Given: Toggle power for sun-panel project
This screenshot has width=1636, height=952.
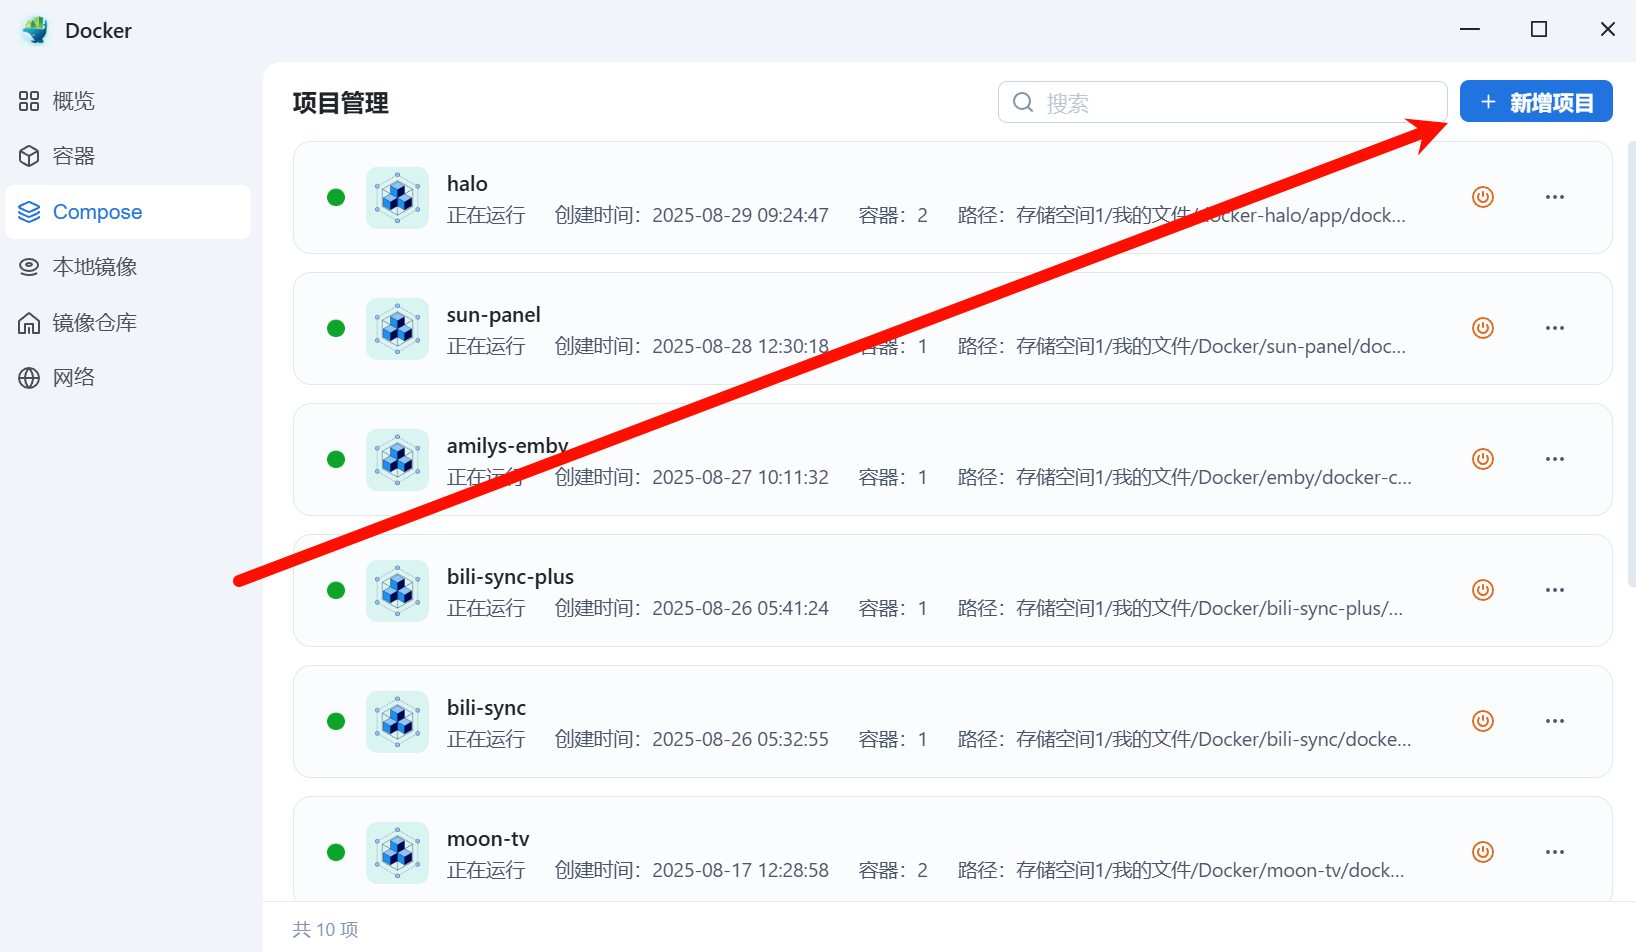Looking at the screenshot, I should (x=1483, y=328).
